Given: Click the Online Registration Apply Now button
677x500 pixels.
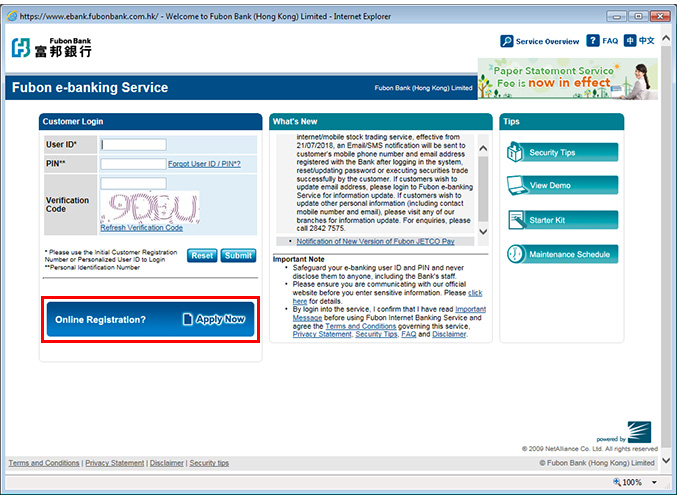Looking at the screenshot, I should 150,319.
